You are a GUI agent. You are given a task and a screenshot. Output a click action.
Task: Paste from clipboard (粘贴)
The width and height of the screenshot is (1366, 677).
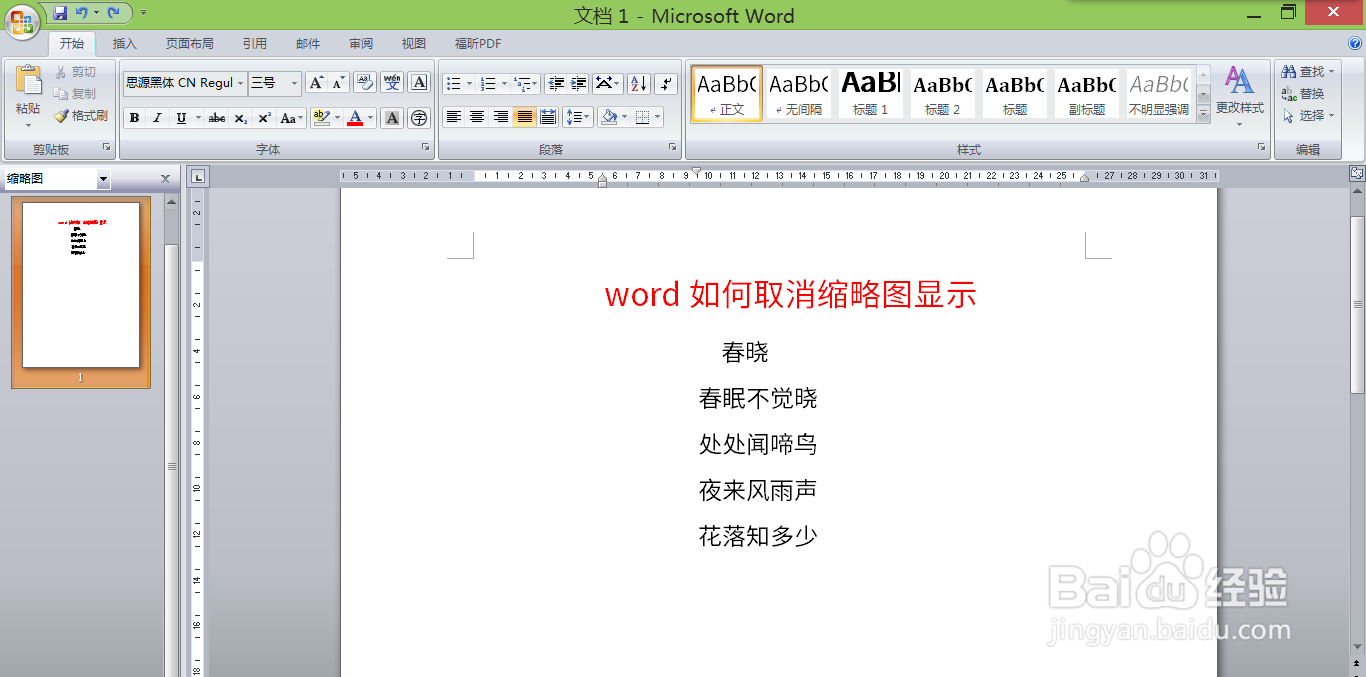[28, 95]
